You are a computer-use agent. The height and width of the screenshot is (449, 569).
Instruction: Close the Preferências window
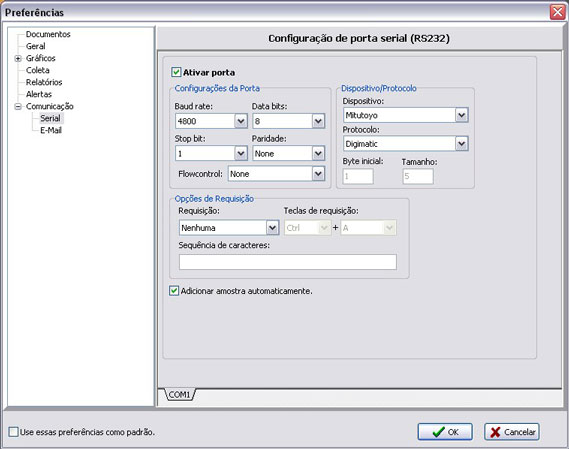pos(557,12)
